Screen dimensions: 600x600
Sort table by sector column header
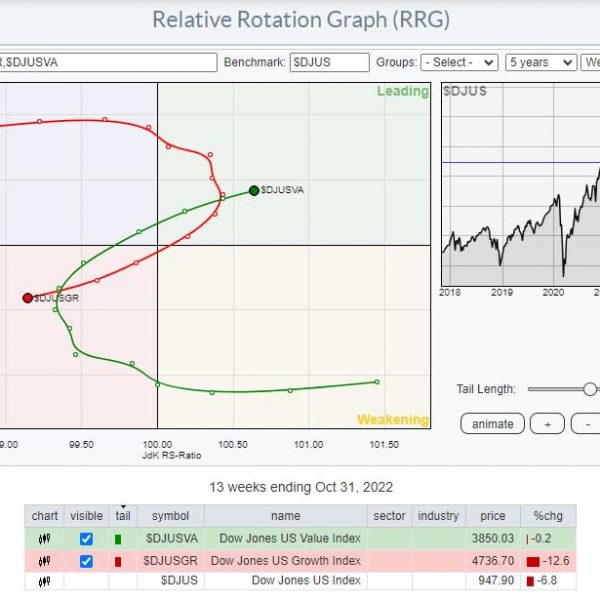click(x=389, y=515)
